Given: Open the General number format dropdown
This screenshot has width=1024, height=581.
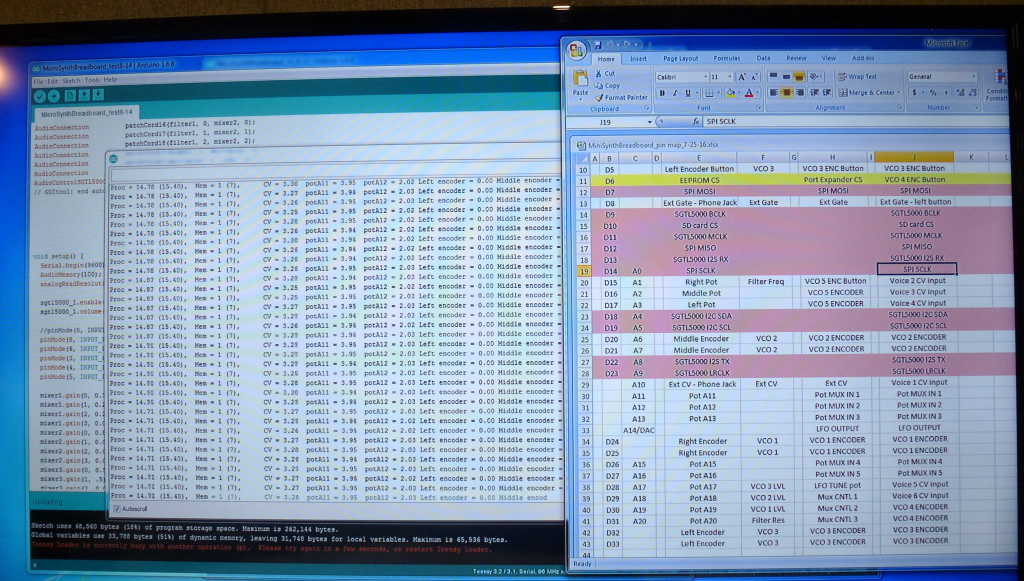Looking at the screenshot, I should 973,76.
